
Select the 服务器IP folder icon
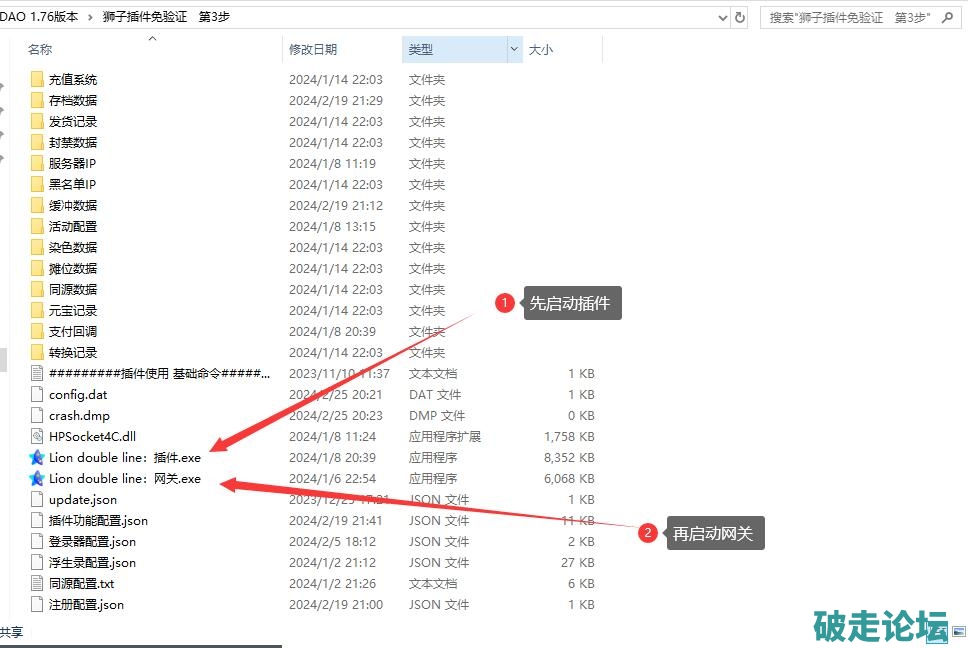(x=37, y=164)
